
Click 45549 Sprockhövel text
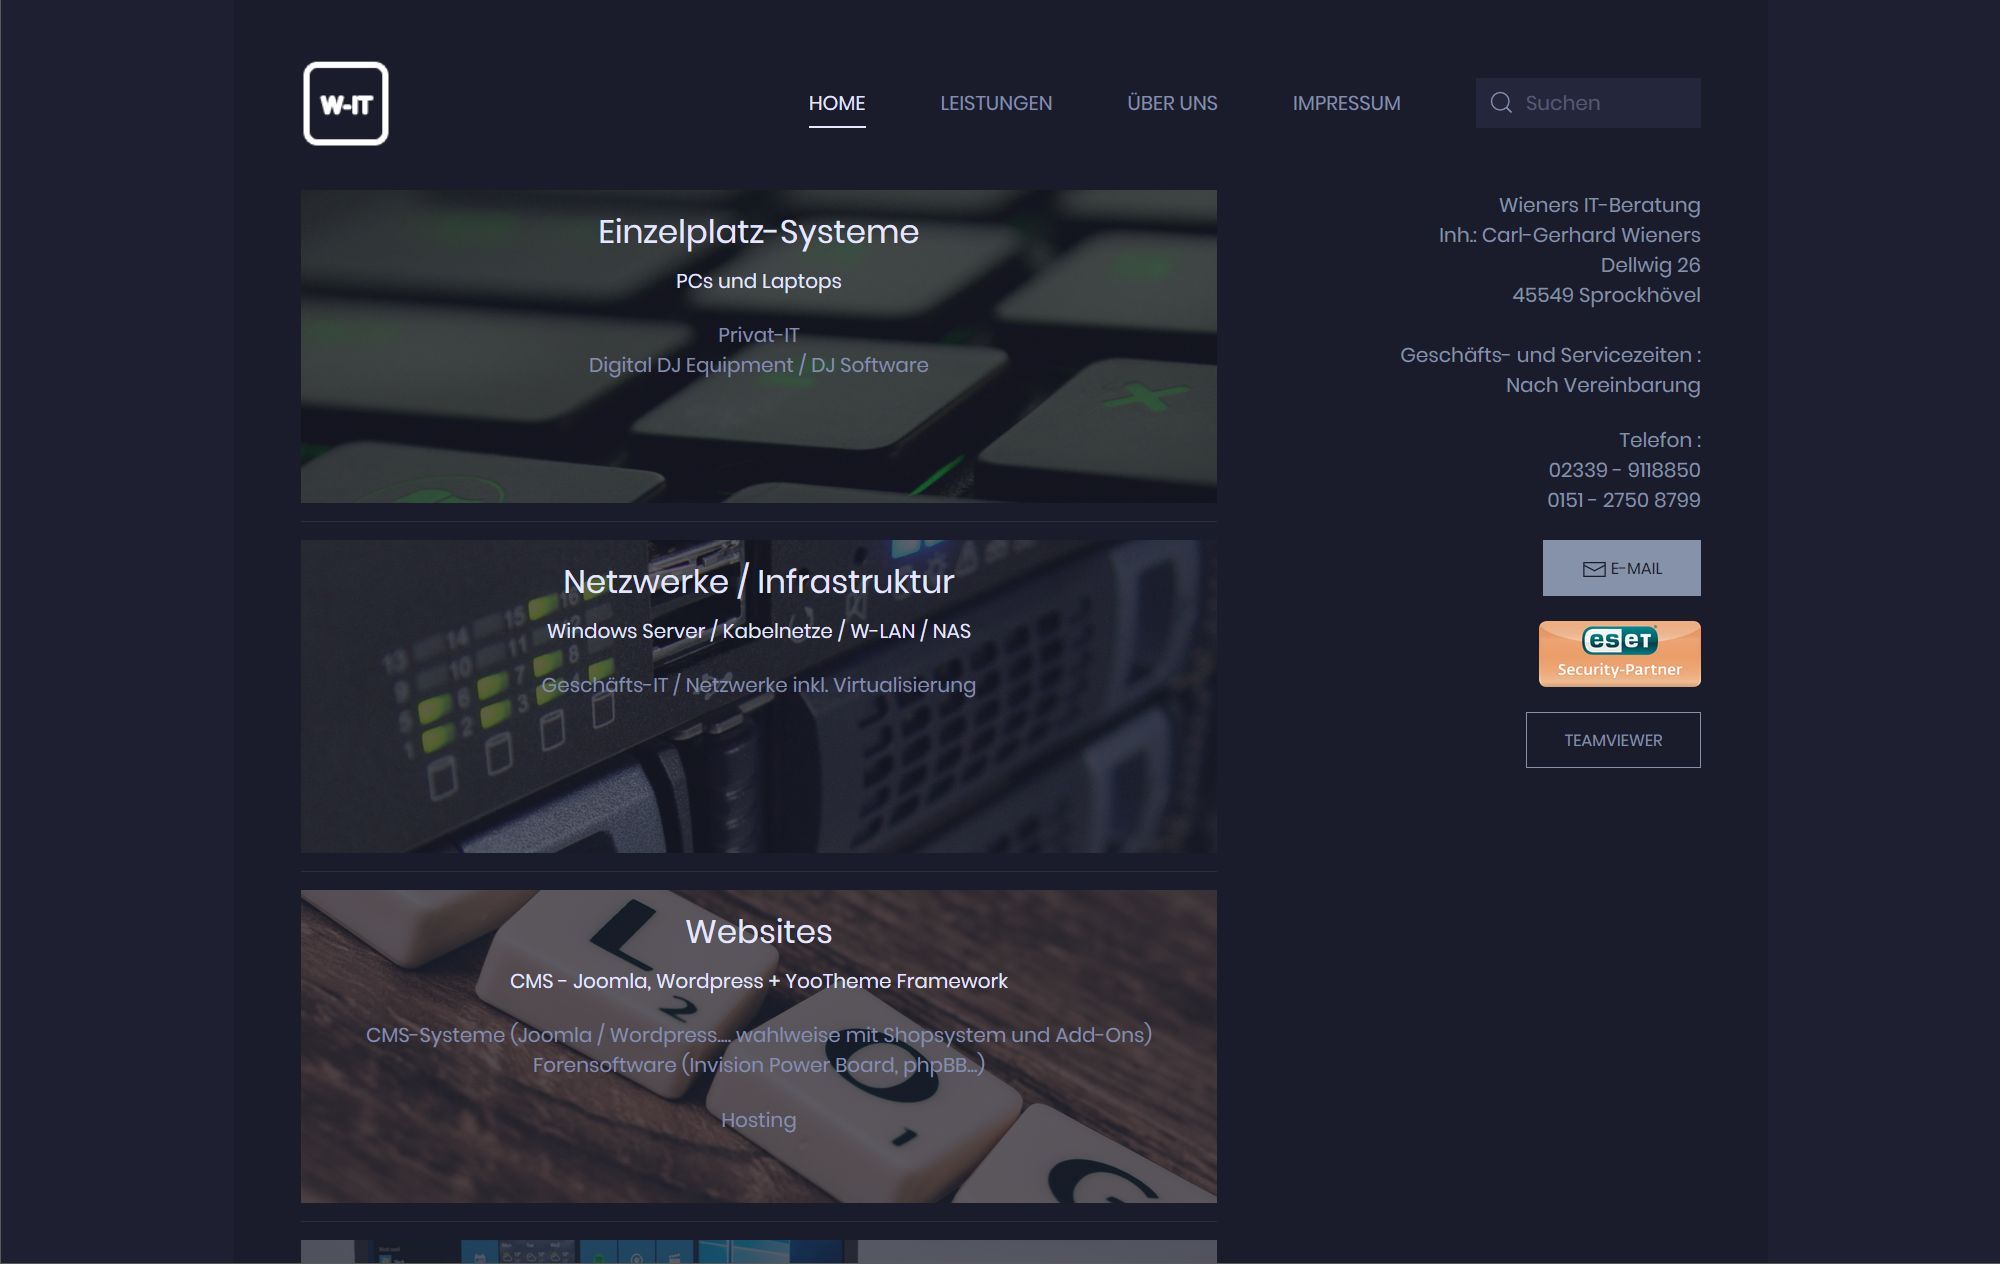[1606, 295]
